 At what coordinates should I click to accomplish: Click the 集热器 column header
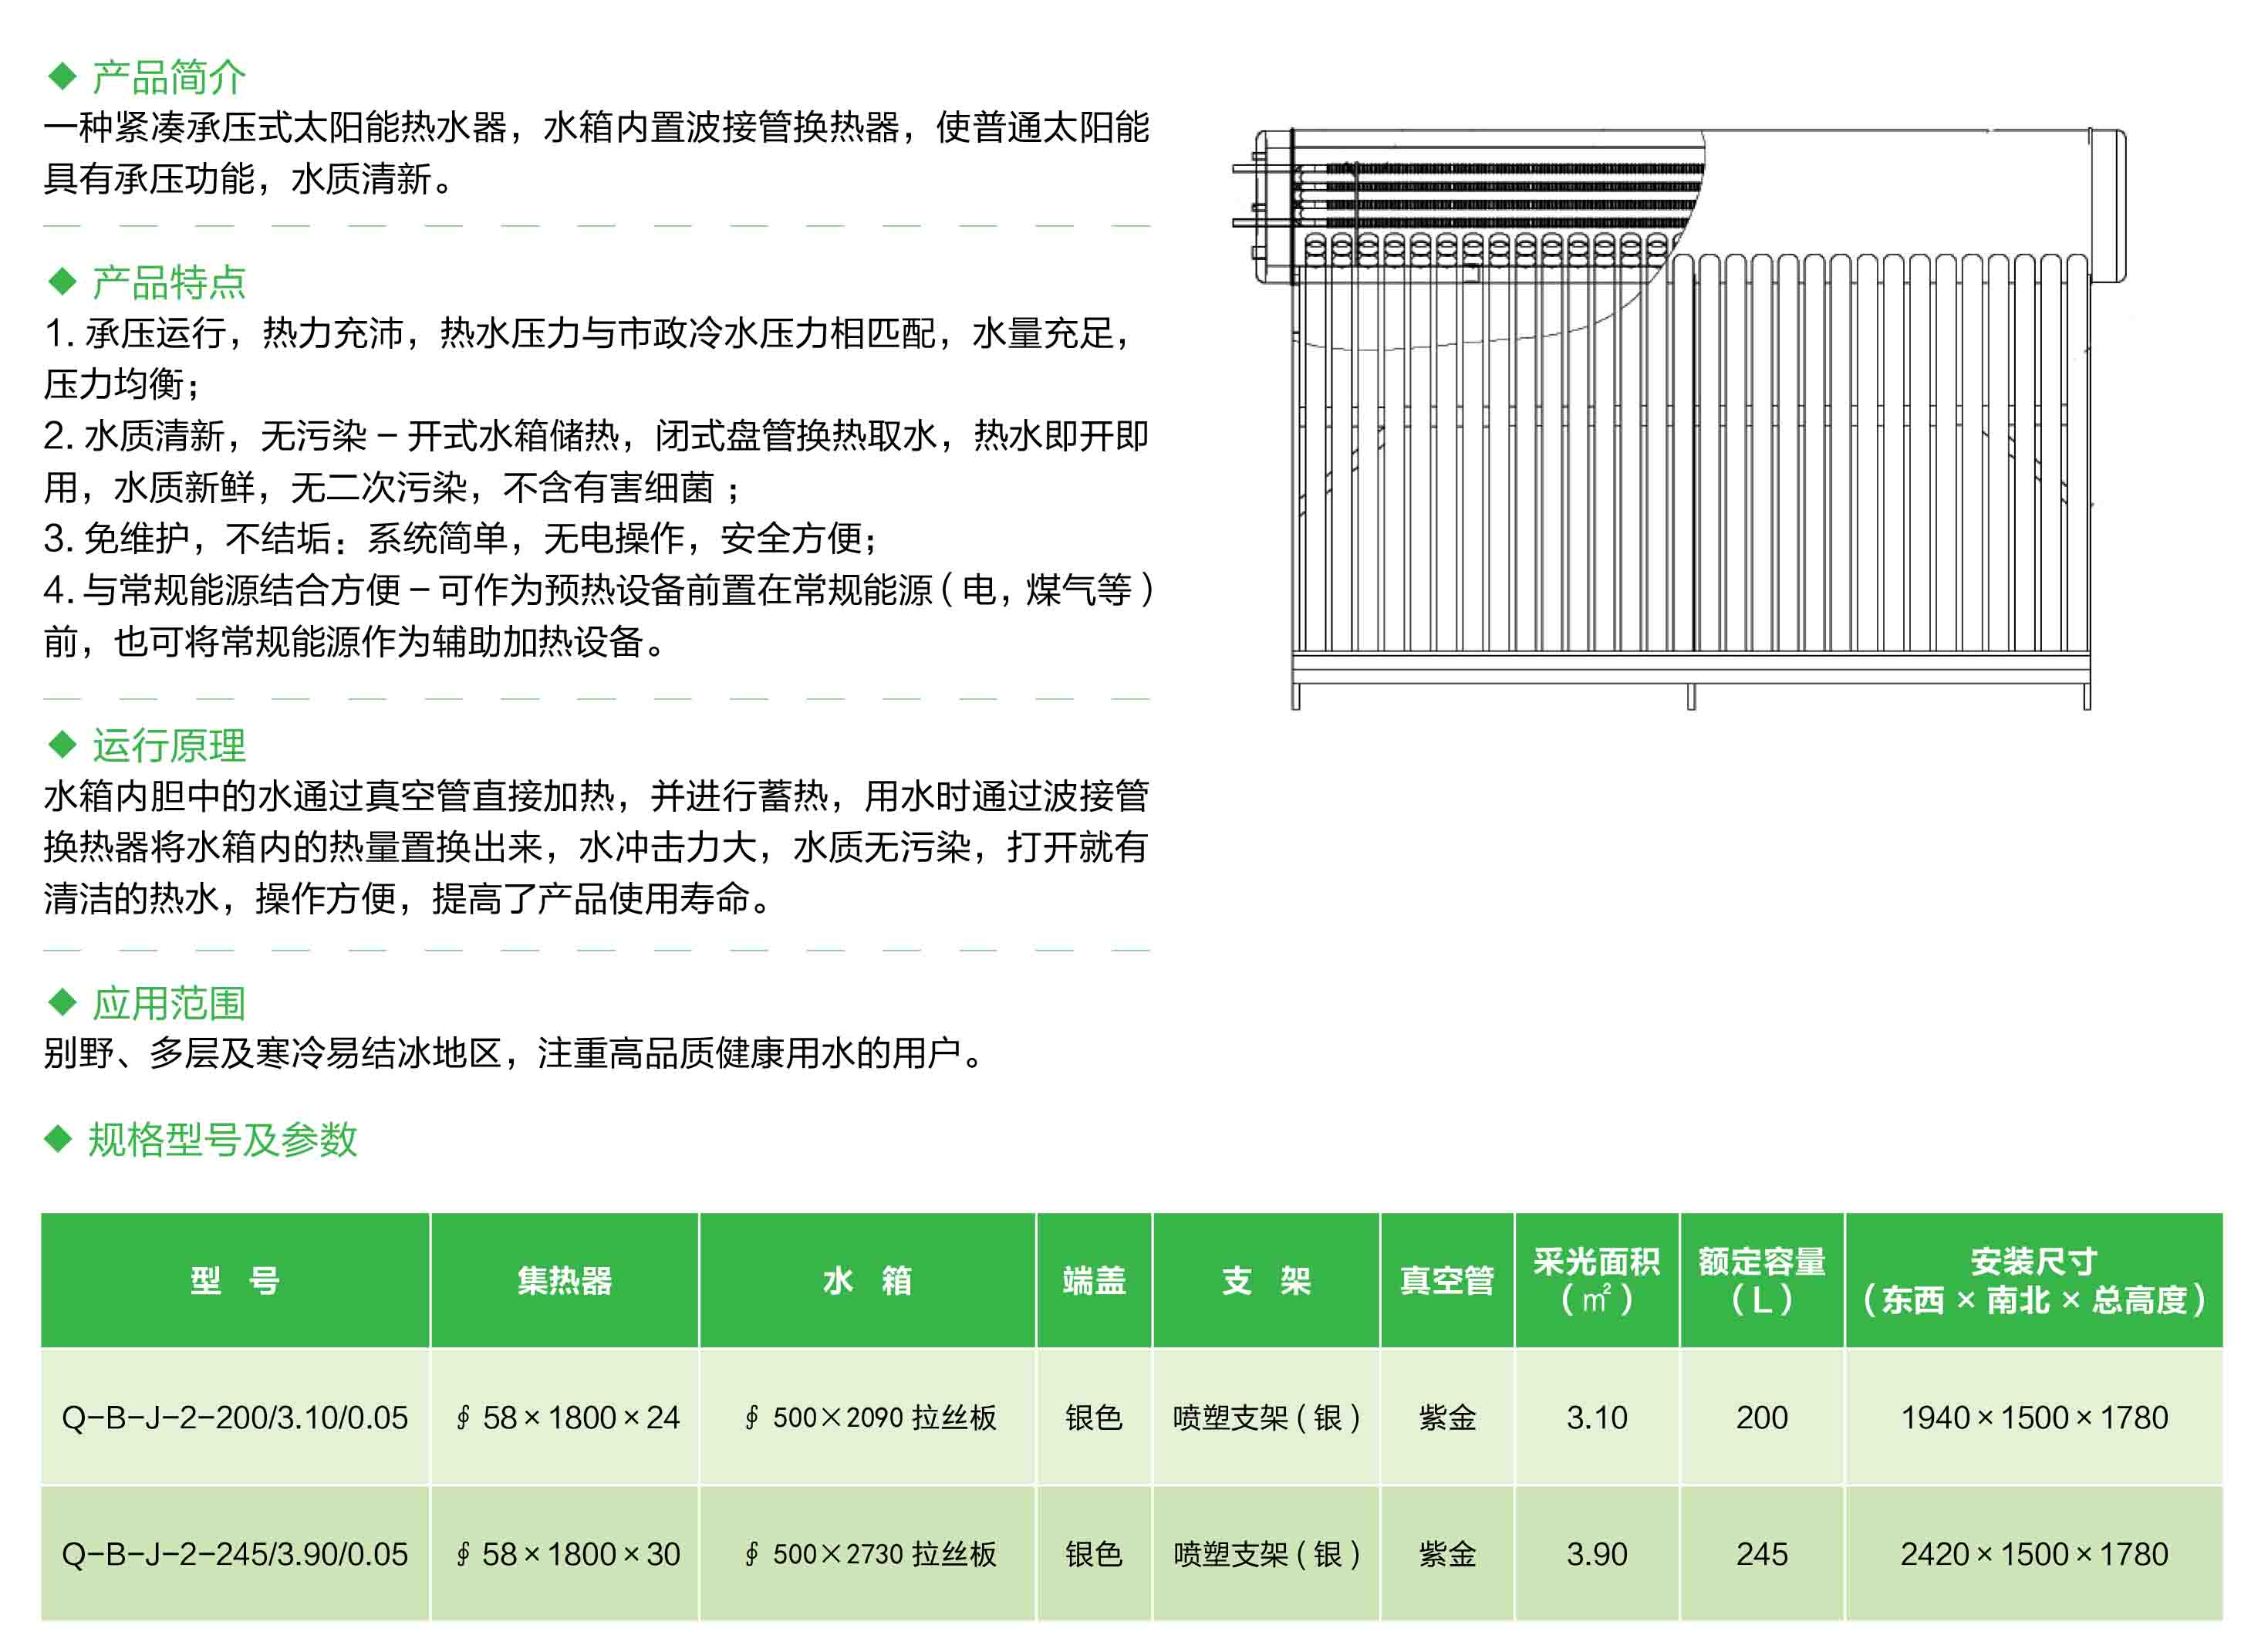coord(564,1280)
